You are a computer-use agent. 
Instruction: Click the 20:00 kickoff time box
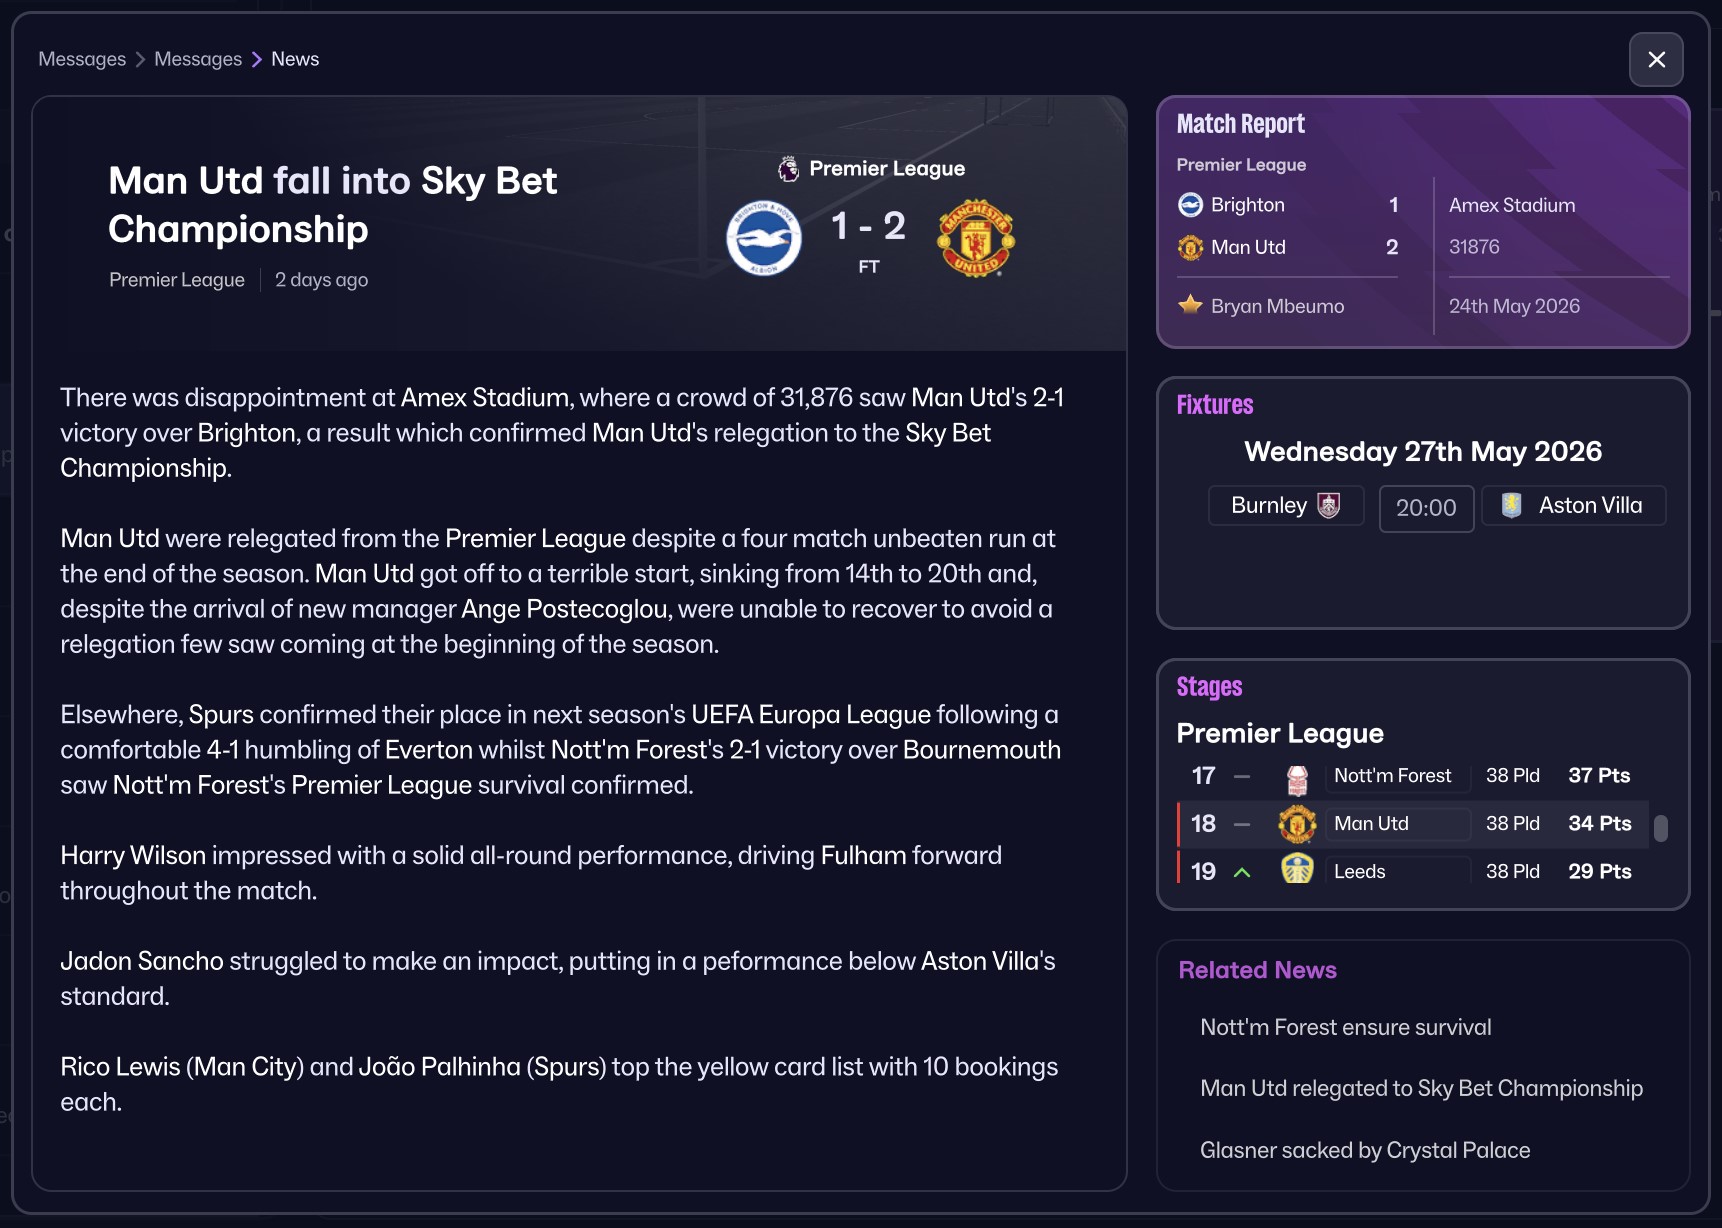pos(1426,508)
